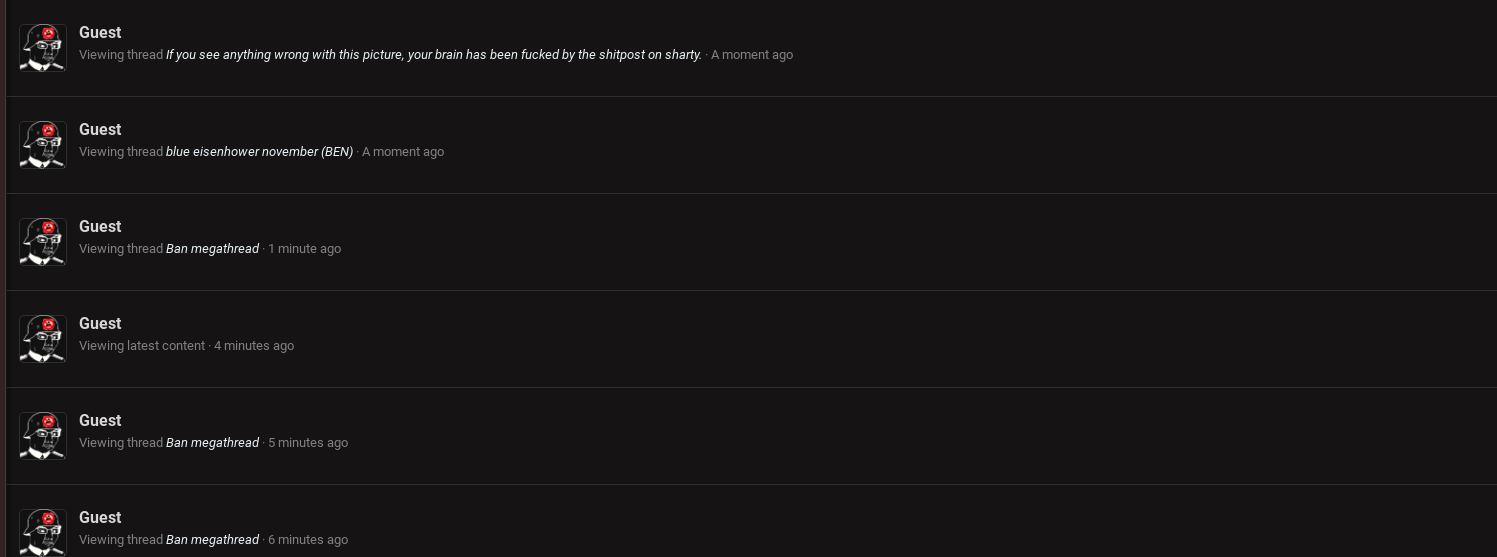Click Guest name in the 6 minutes ago entry

click(x=100, y=518)
